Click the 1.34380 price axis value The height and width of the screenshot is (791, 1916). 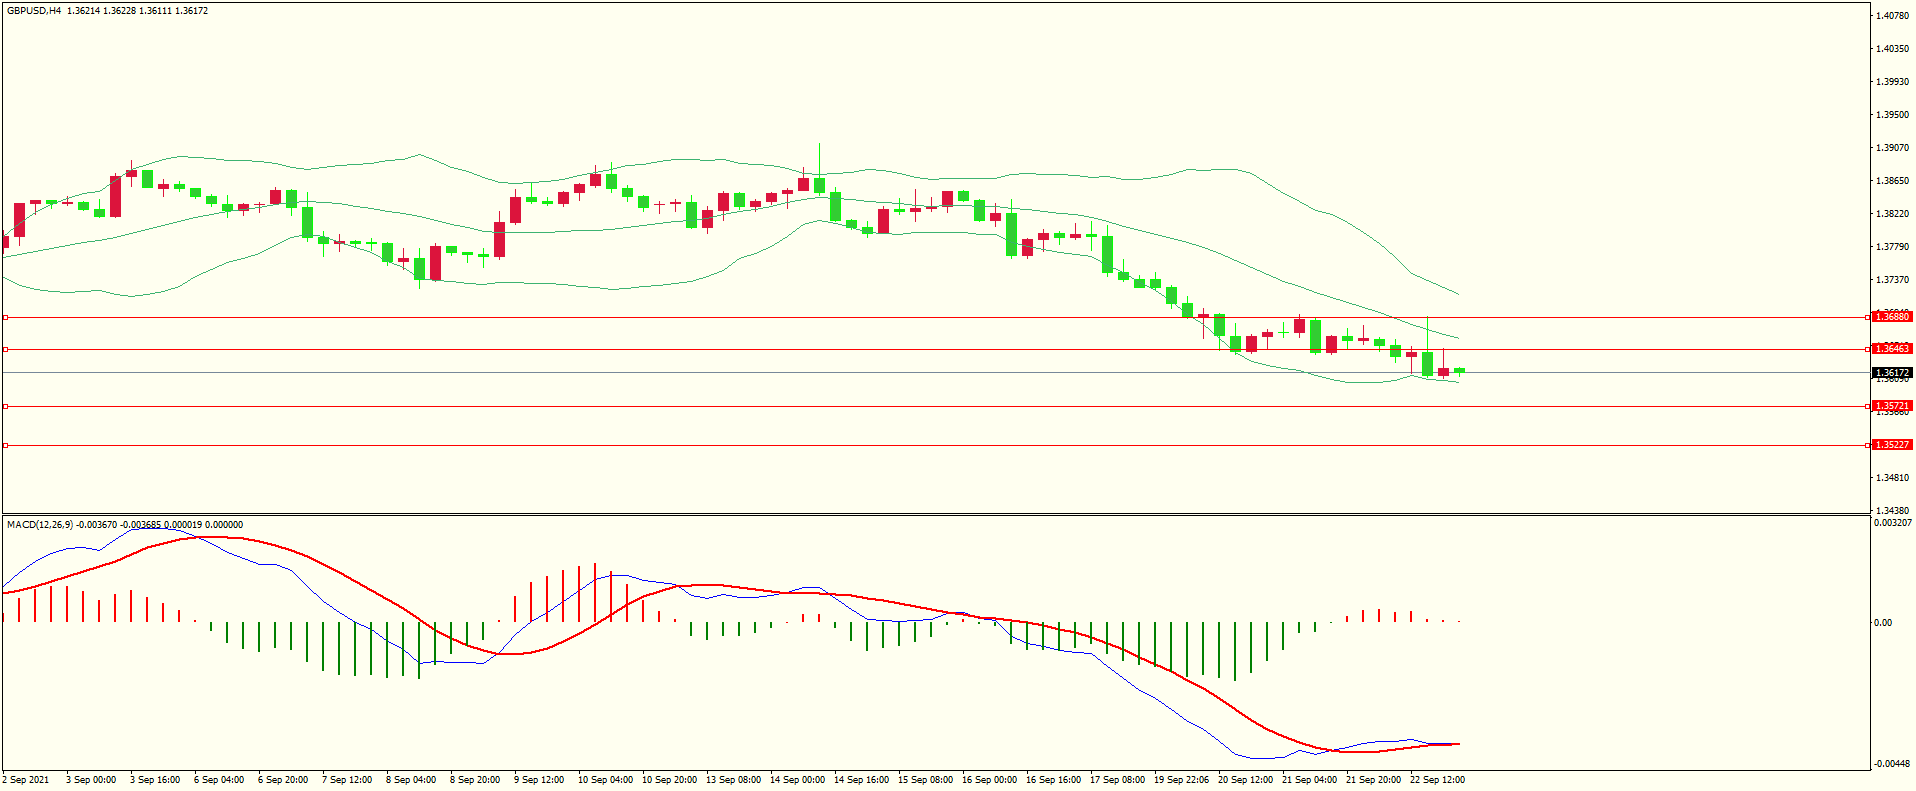[x=1893, y=511]
